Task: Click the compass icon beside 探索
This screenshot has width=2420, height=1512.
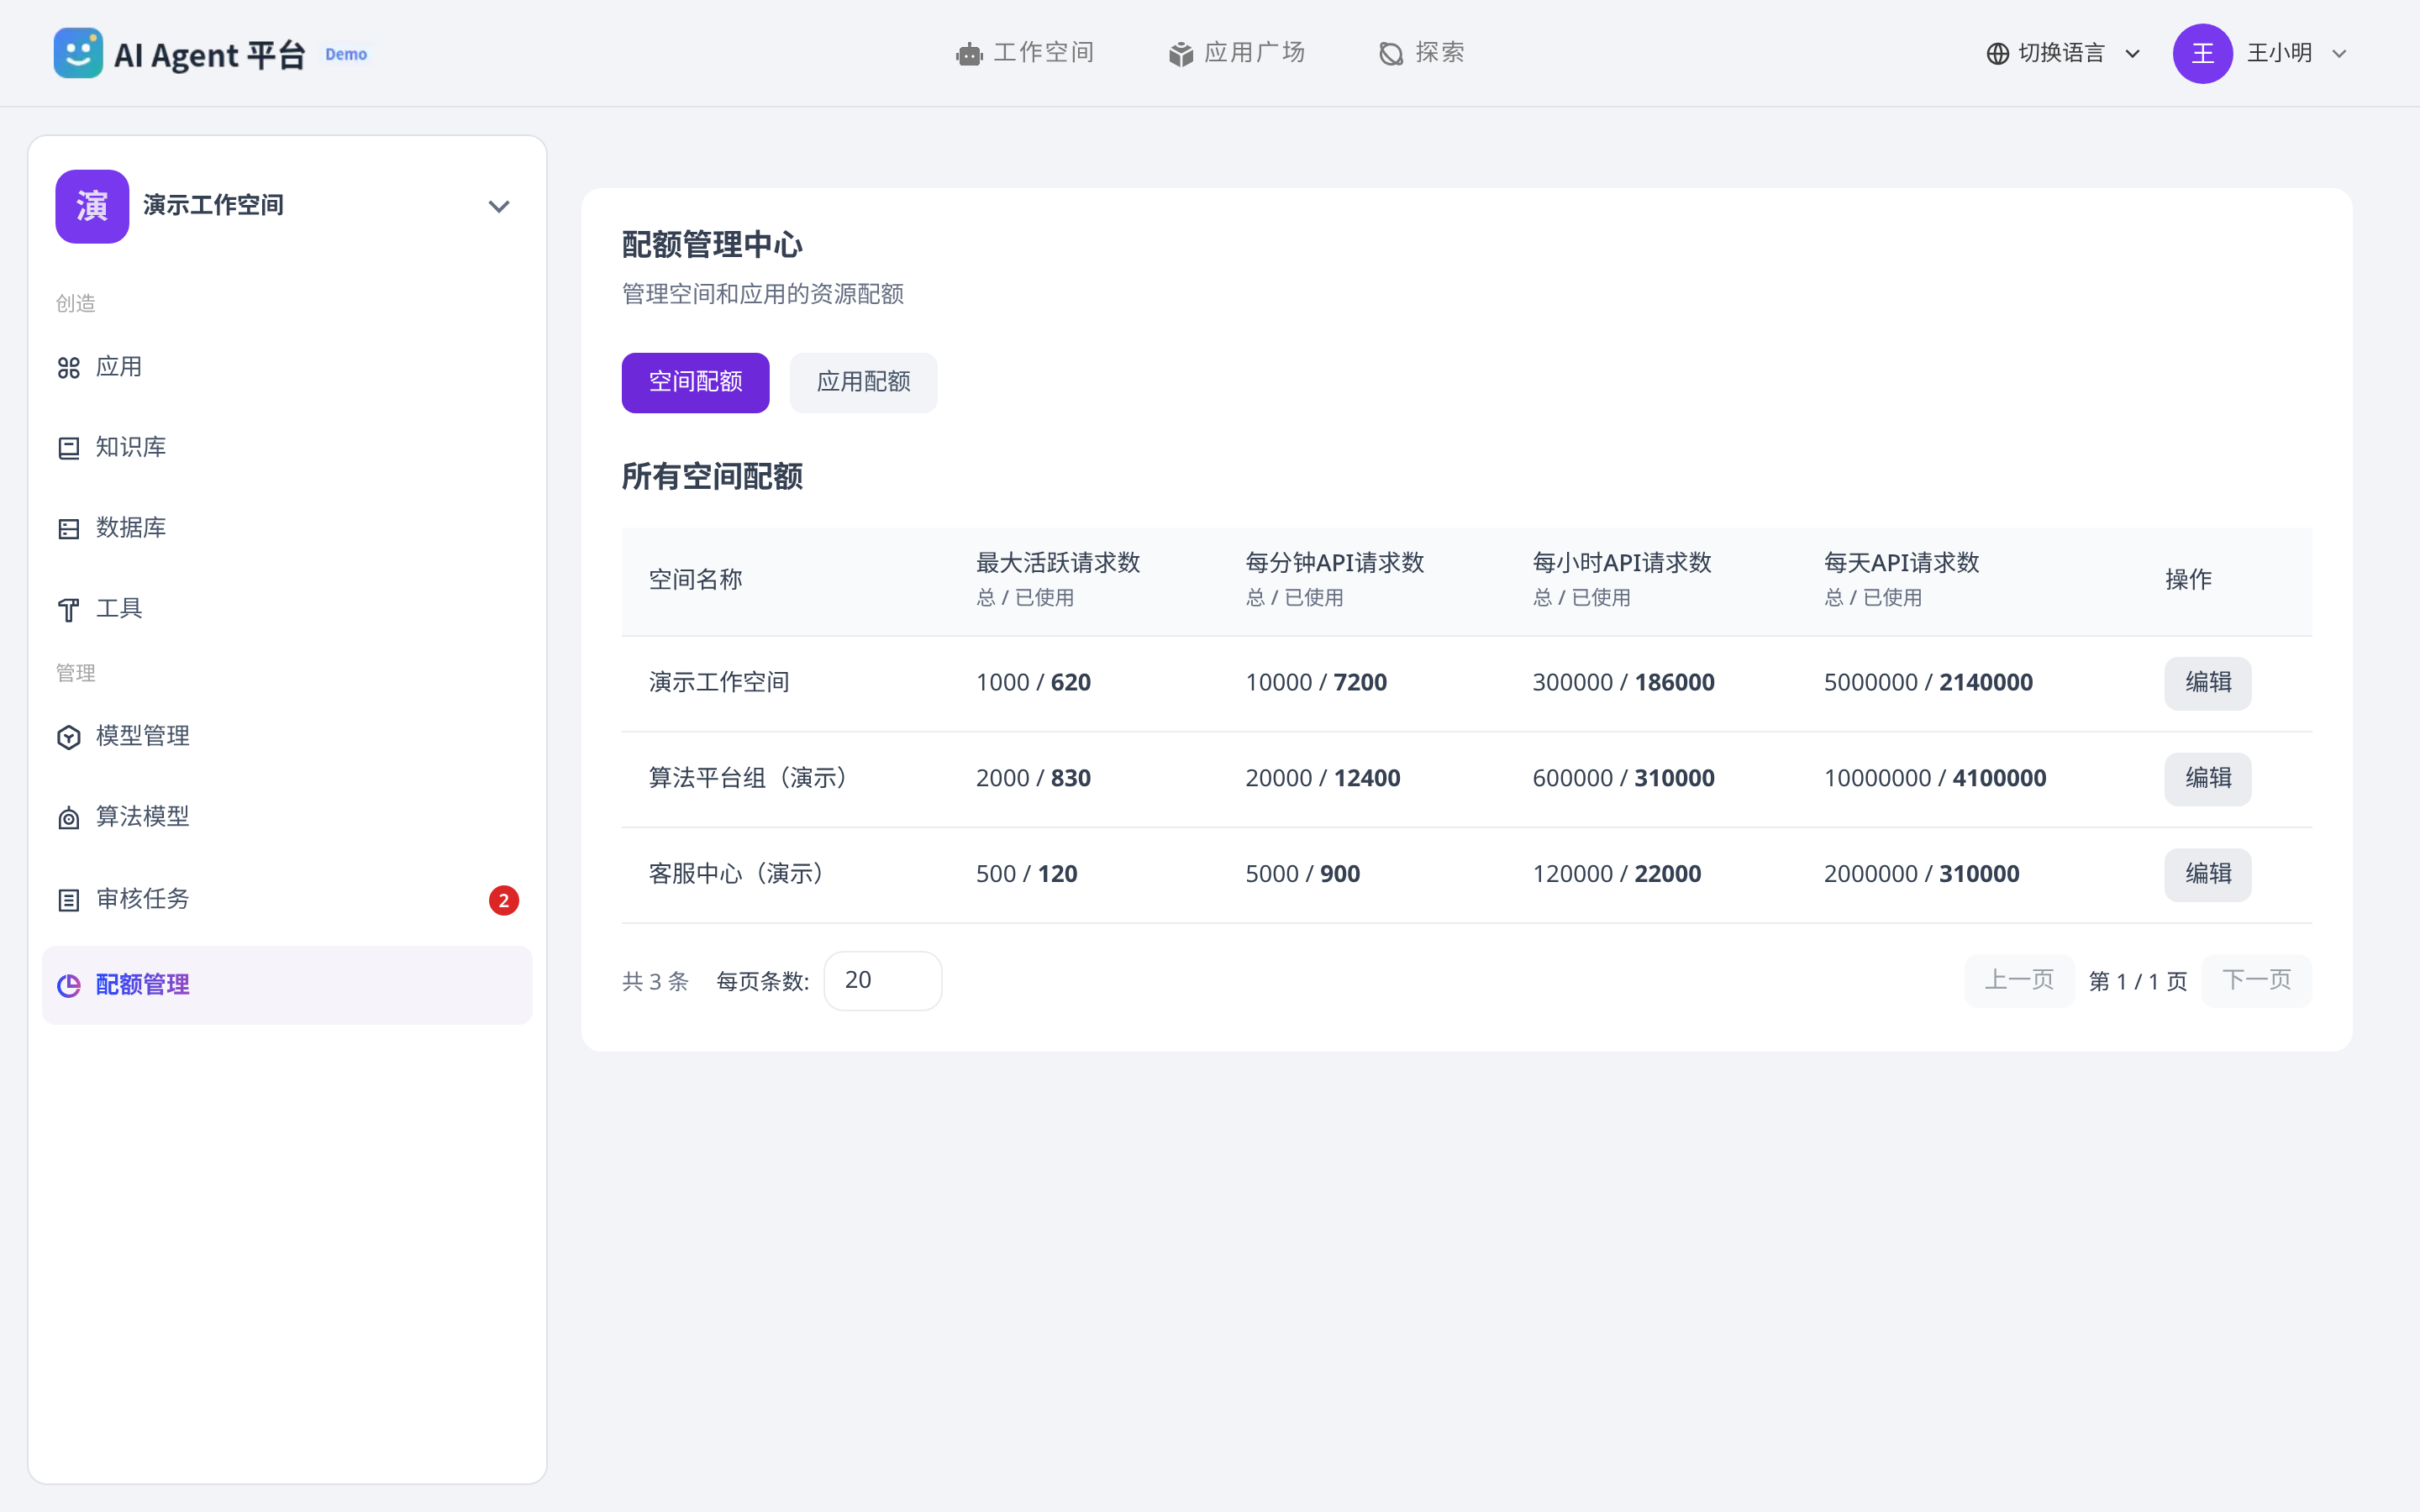Action: (1391, 54)
